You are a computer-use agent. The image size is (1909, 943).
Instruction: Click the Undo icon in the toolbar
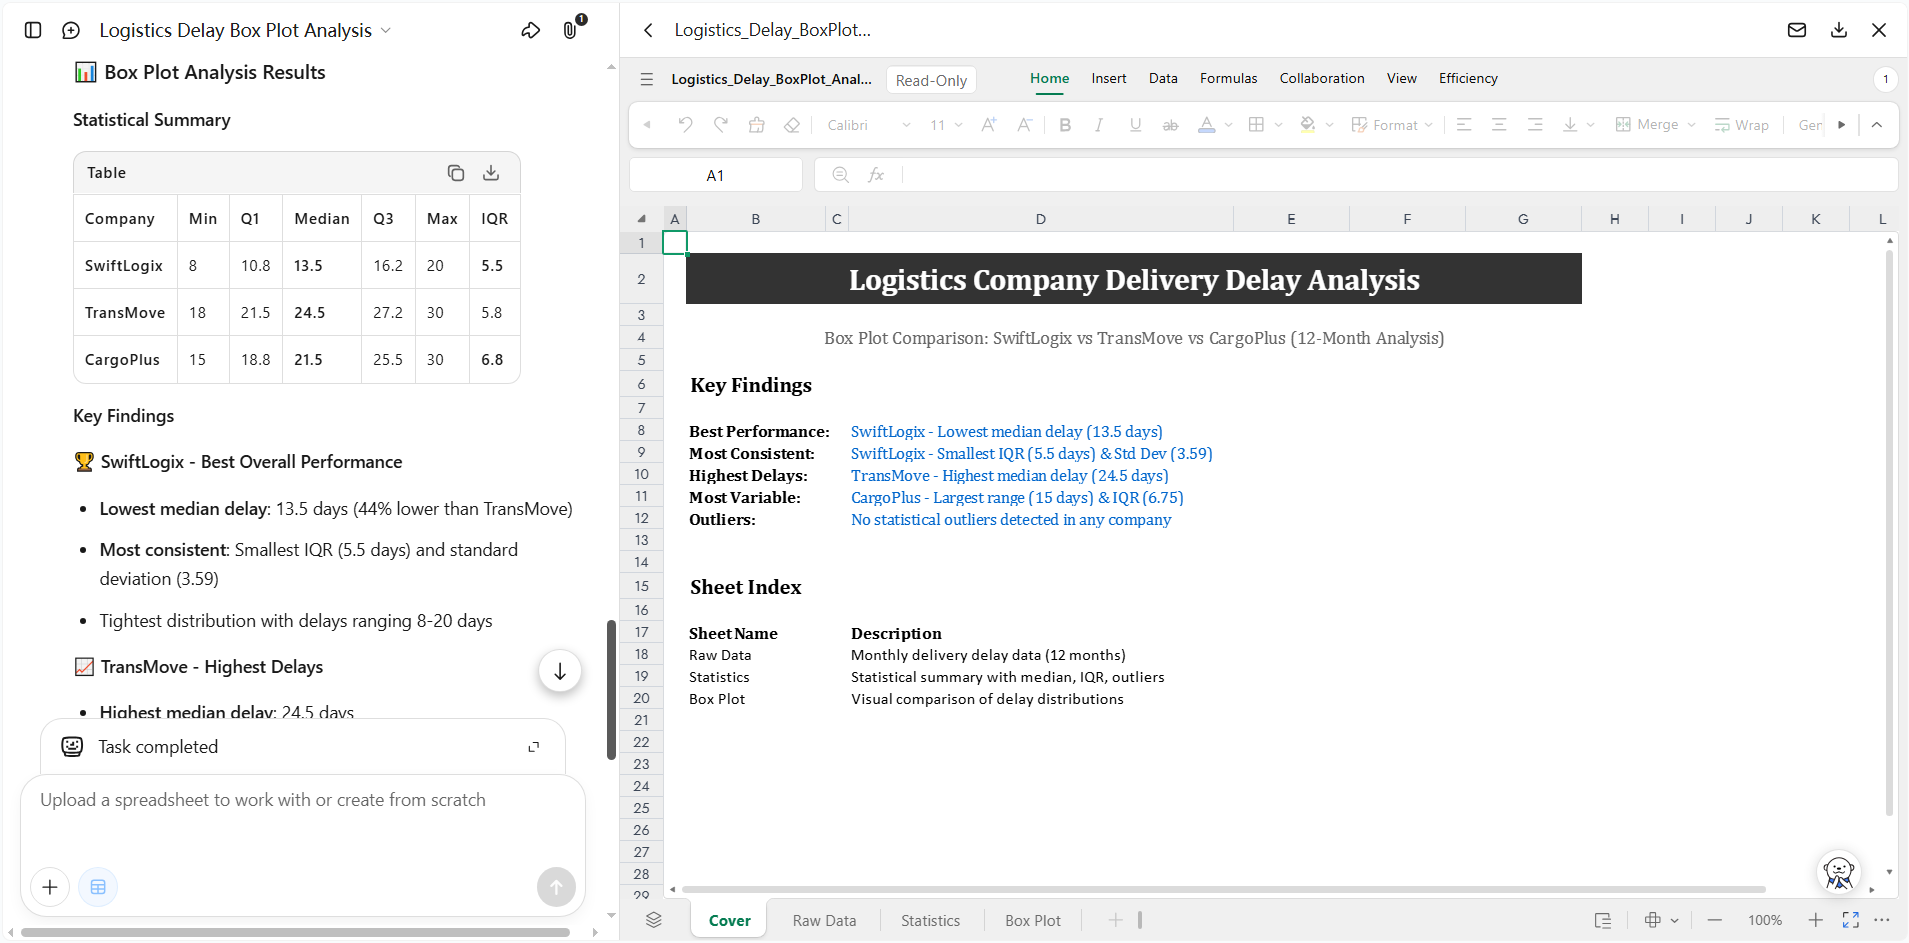tap(685, 125)
